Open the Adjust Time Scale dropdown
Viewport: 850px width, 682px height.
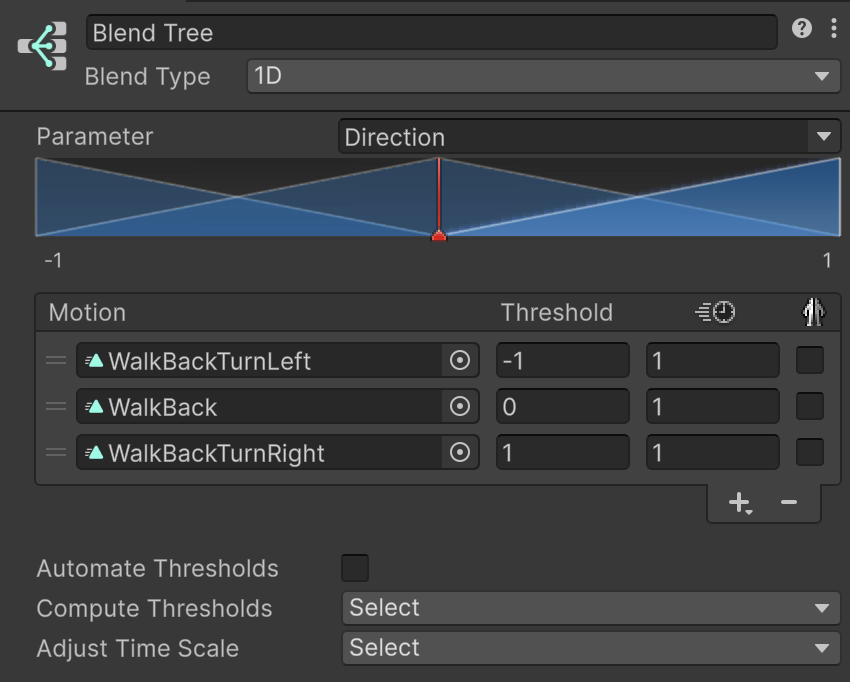coord(591,648)
